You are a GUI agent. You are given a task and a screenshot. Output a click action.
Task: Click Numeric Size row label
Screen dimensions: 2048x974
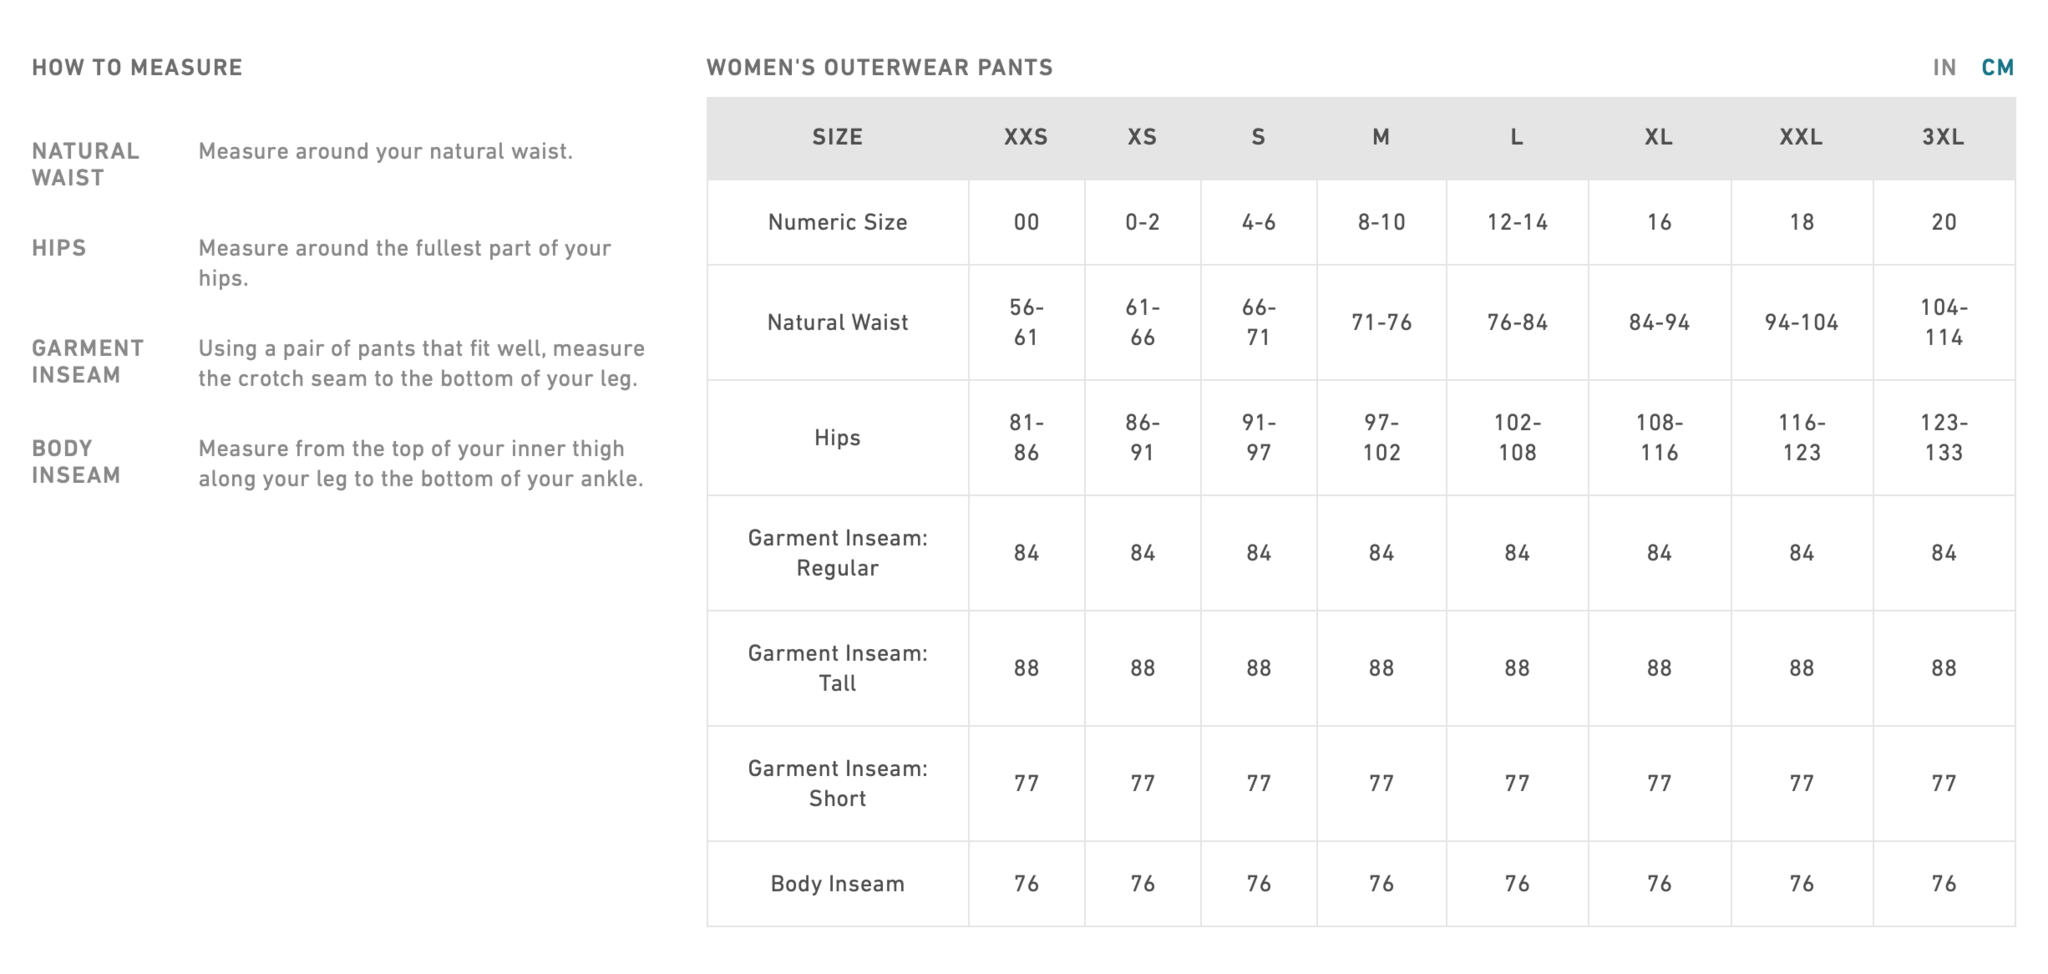click(838, 222)
